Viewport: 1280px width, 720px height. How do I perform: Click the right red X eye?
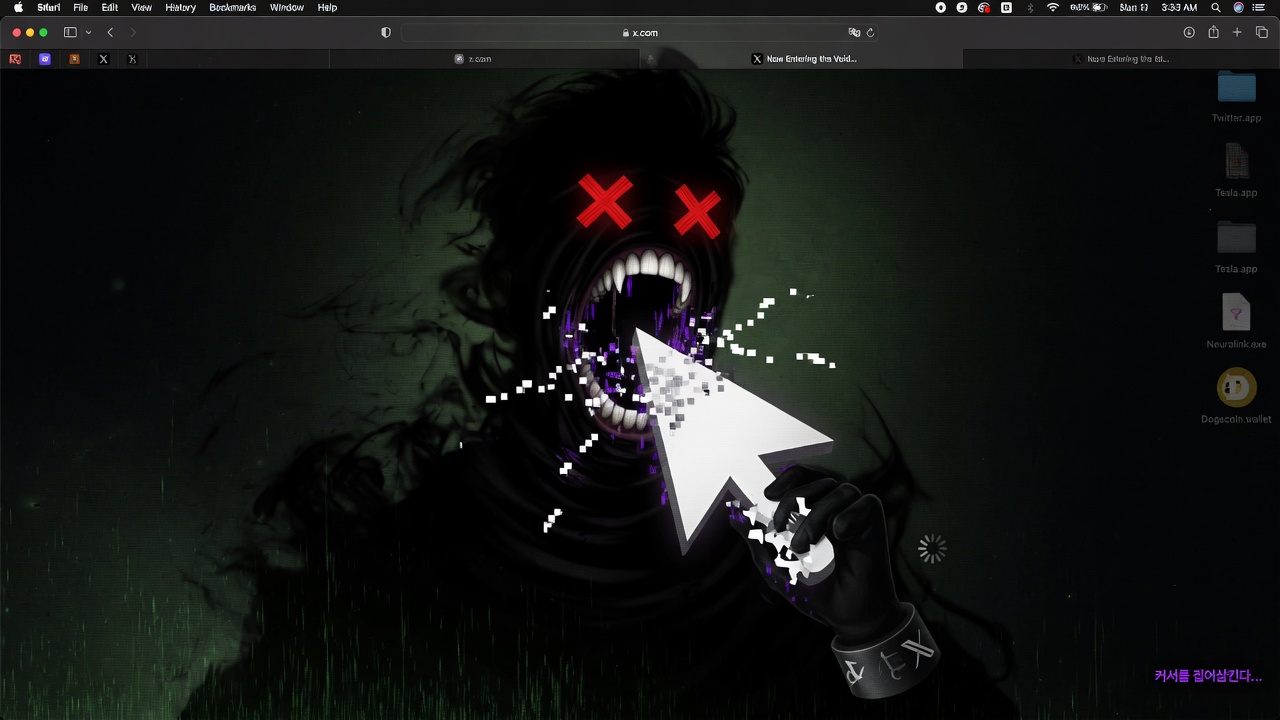(697, 210)
